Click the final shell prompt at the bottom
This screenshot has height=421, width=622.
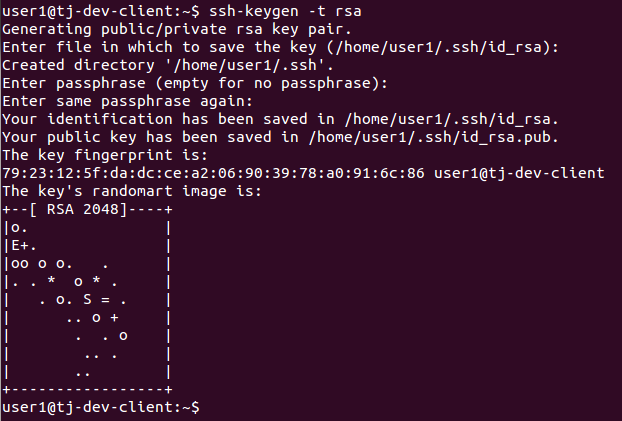[101, 407]
